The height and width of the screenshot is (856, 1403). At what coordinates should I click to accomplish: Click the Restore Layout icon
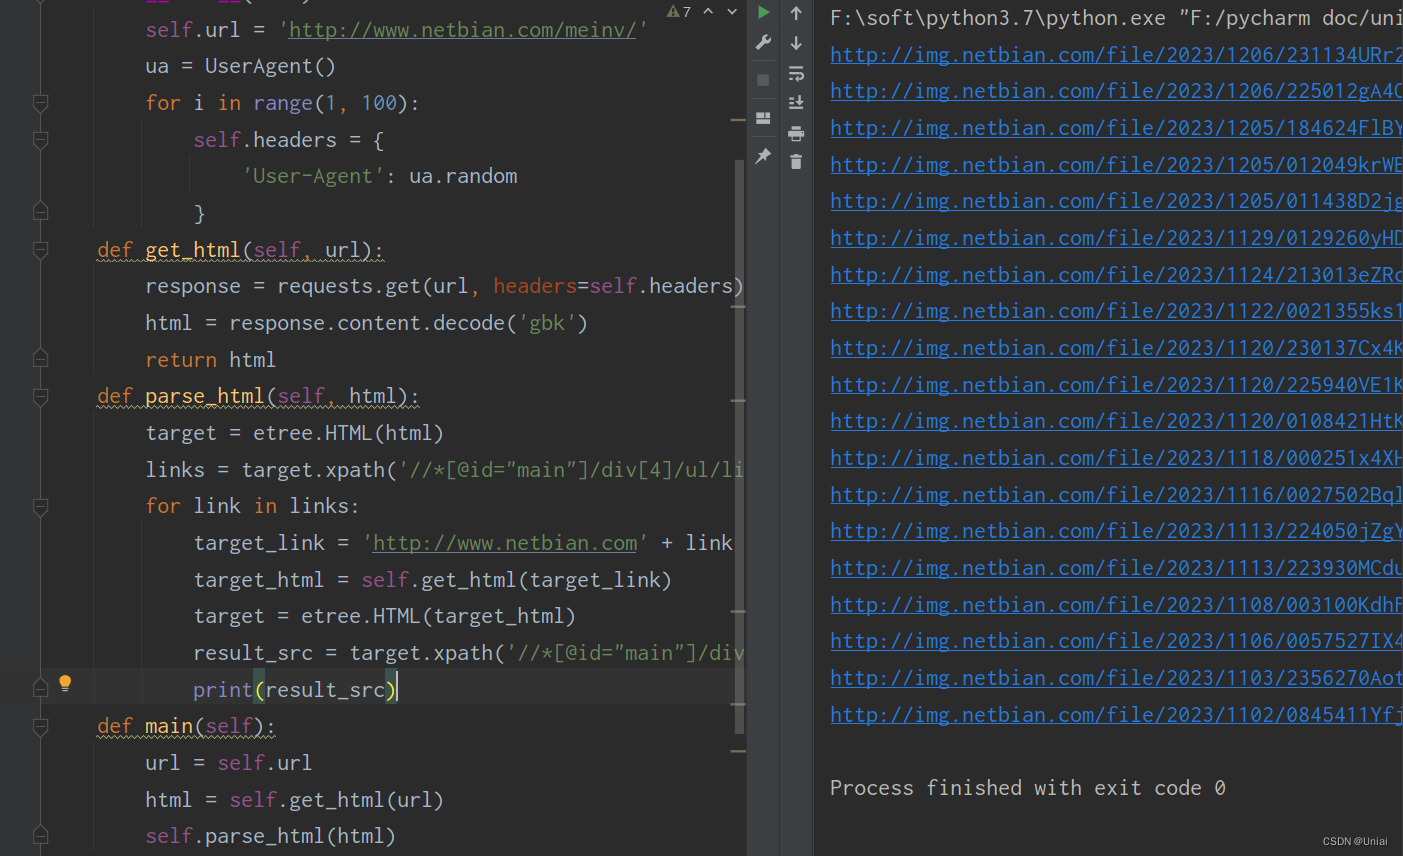tap(763, 118)
